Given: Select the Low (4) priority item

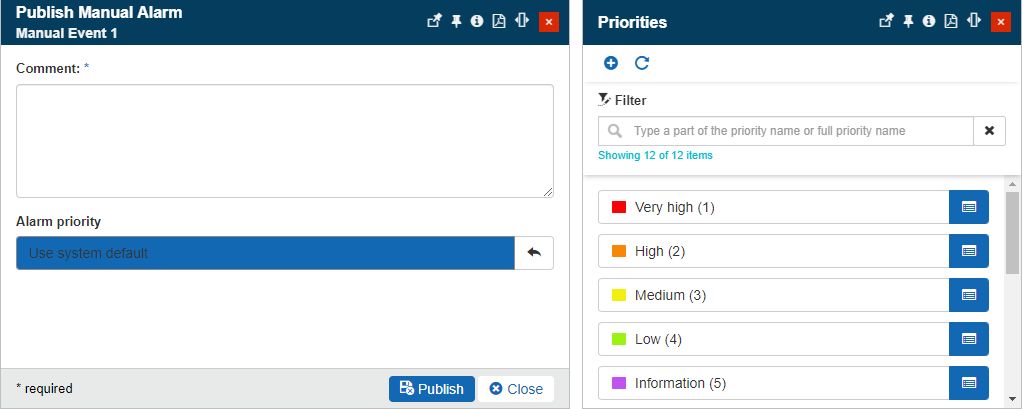Looking at the screenshot, I should (772, 339).
